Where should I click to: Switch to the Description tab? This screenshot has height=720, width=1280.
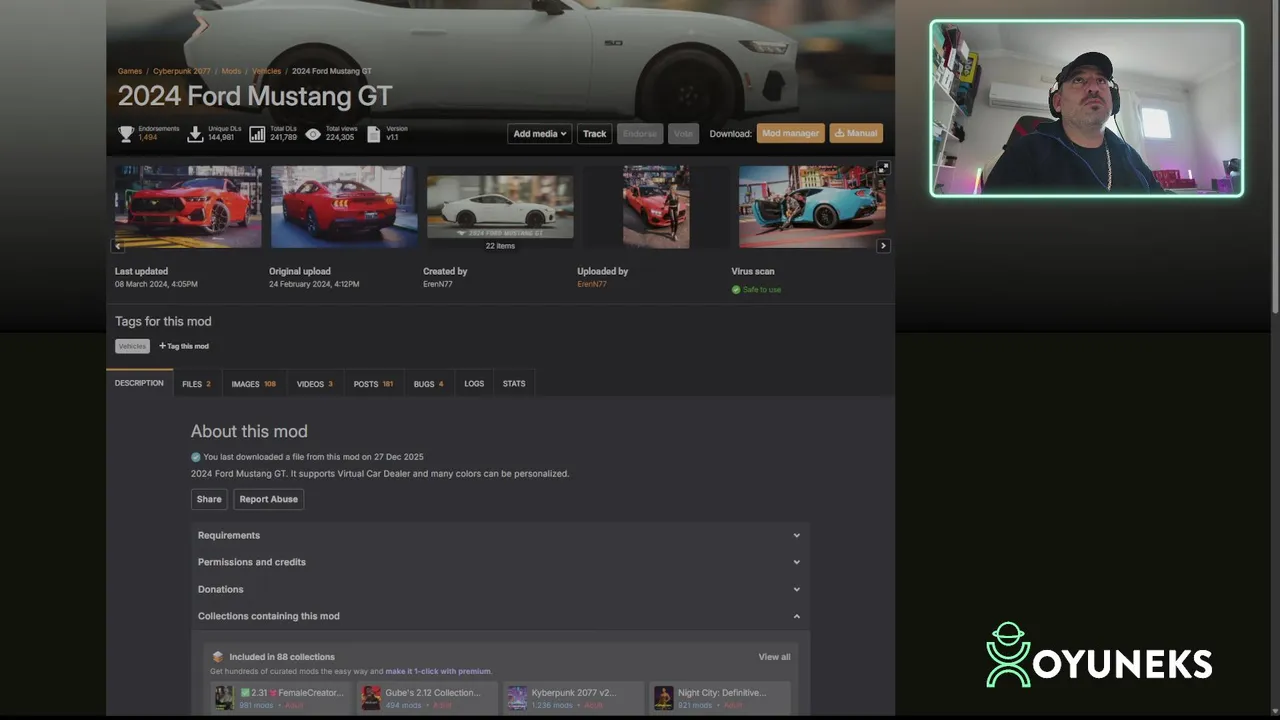[139, 383]
